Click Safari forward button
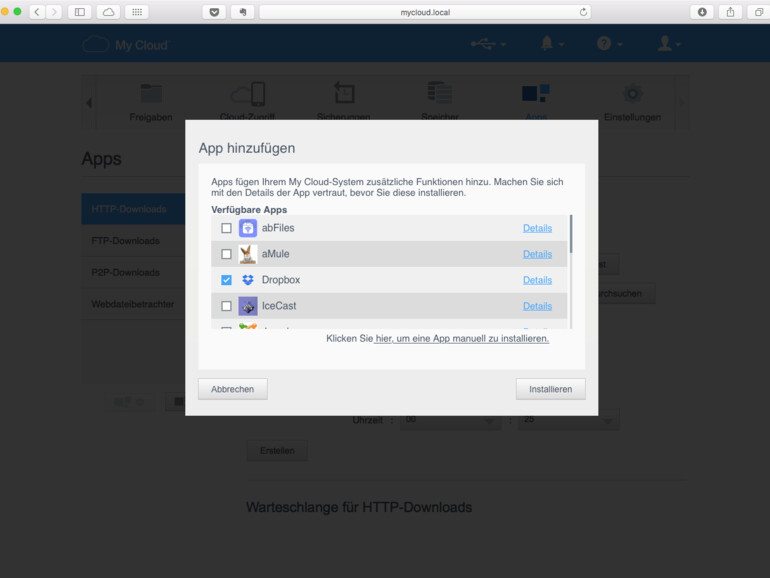 coord(54,12)
